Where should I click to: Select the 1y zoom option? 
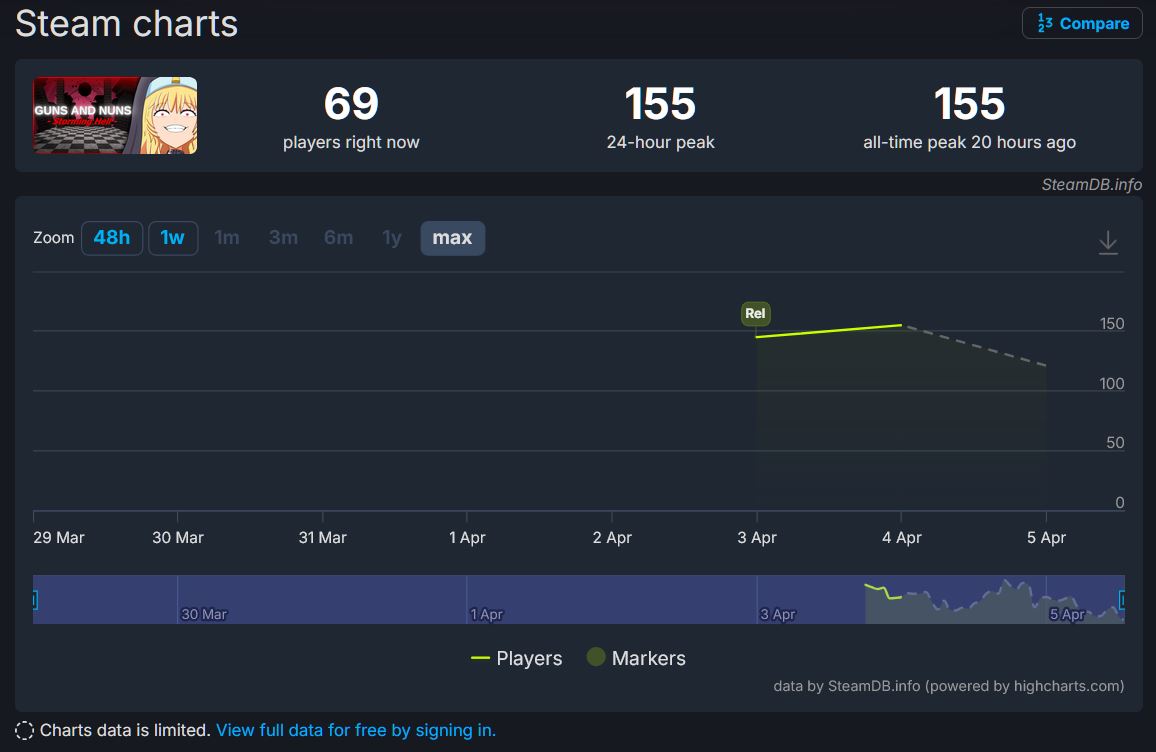coord(391,238)
